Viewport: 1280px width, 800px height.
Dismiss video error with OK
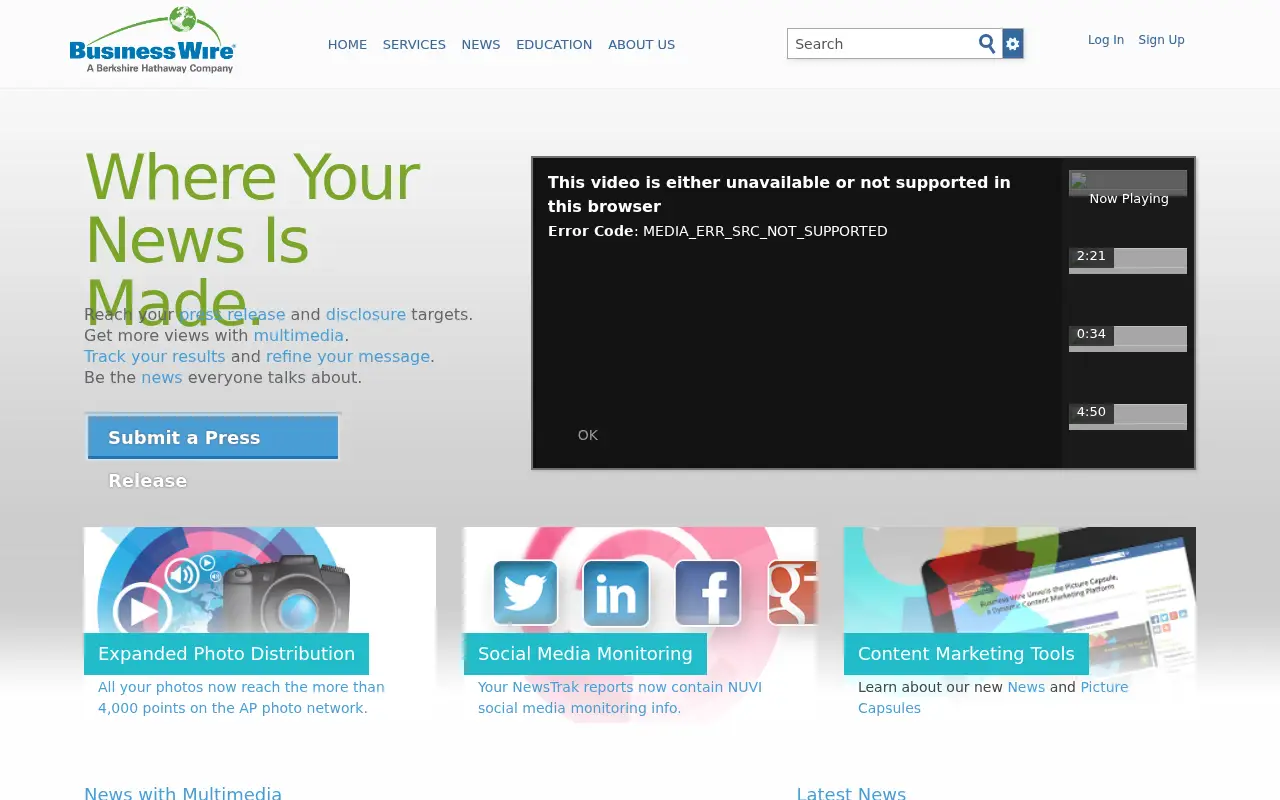click(x=588, y=435)
